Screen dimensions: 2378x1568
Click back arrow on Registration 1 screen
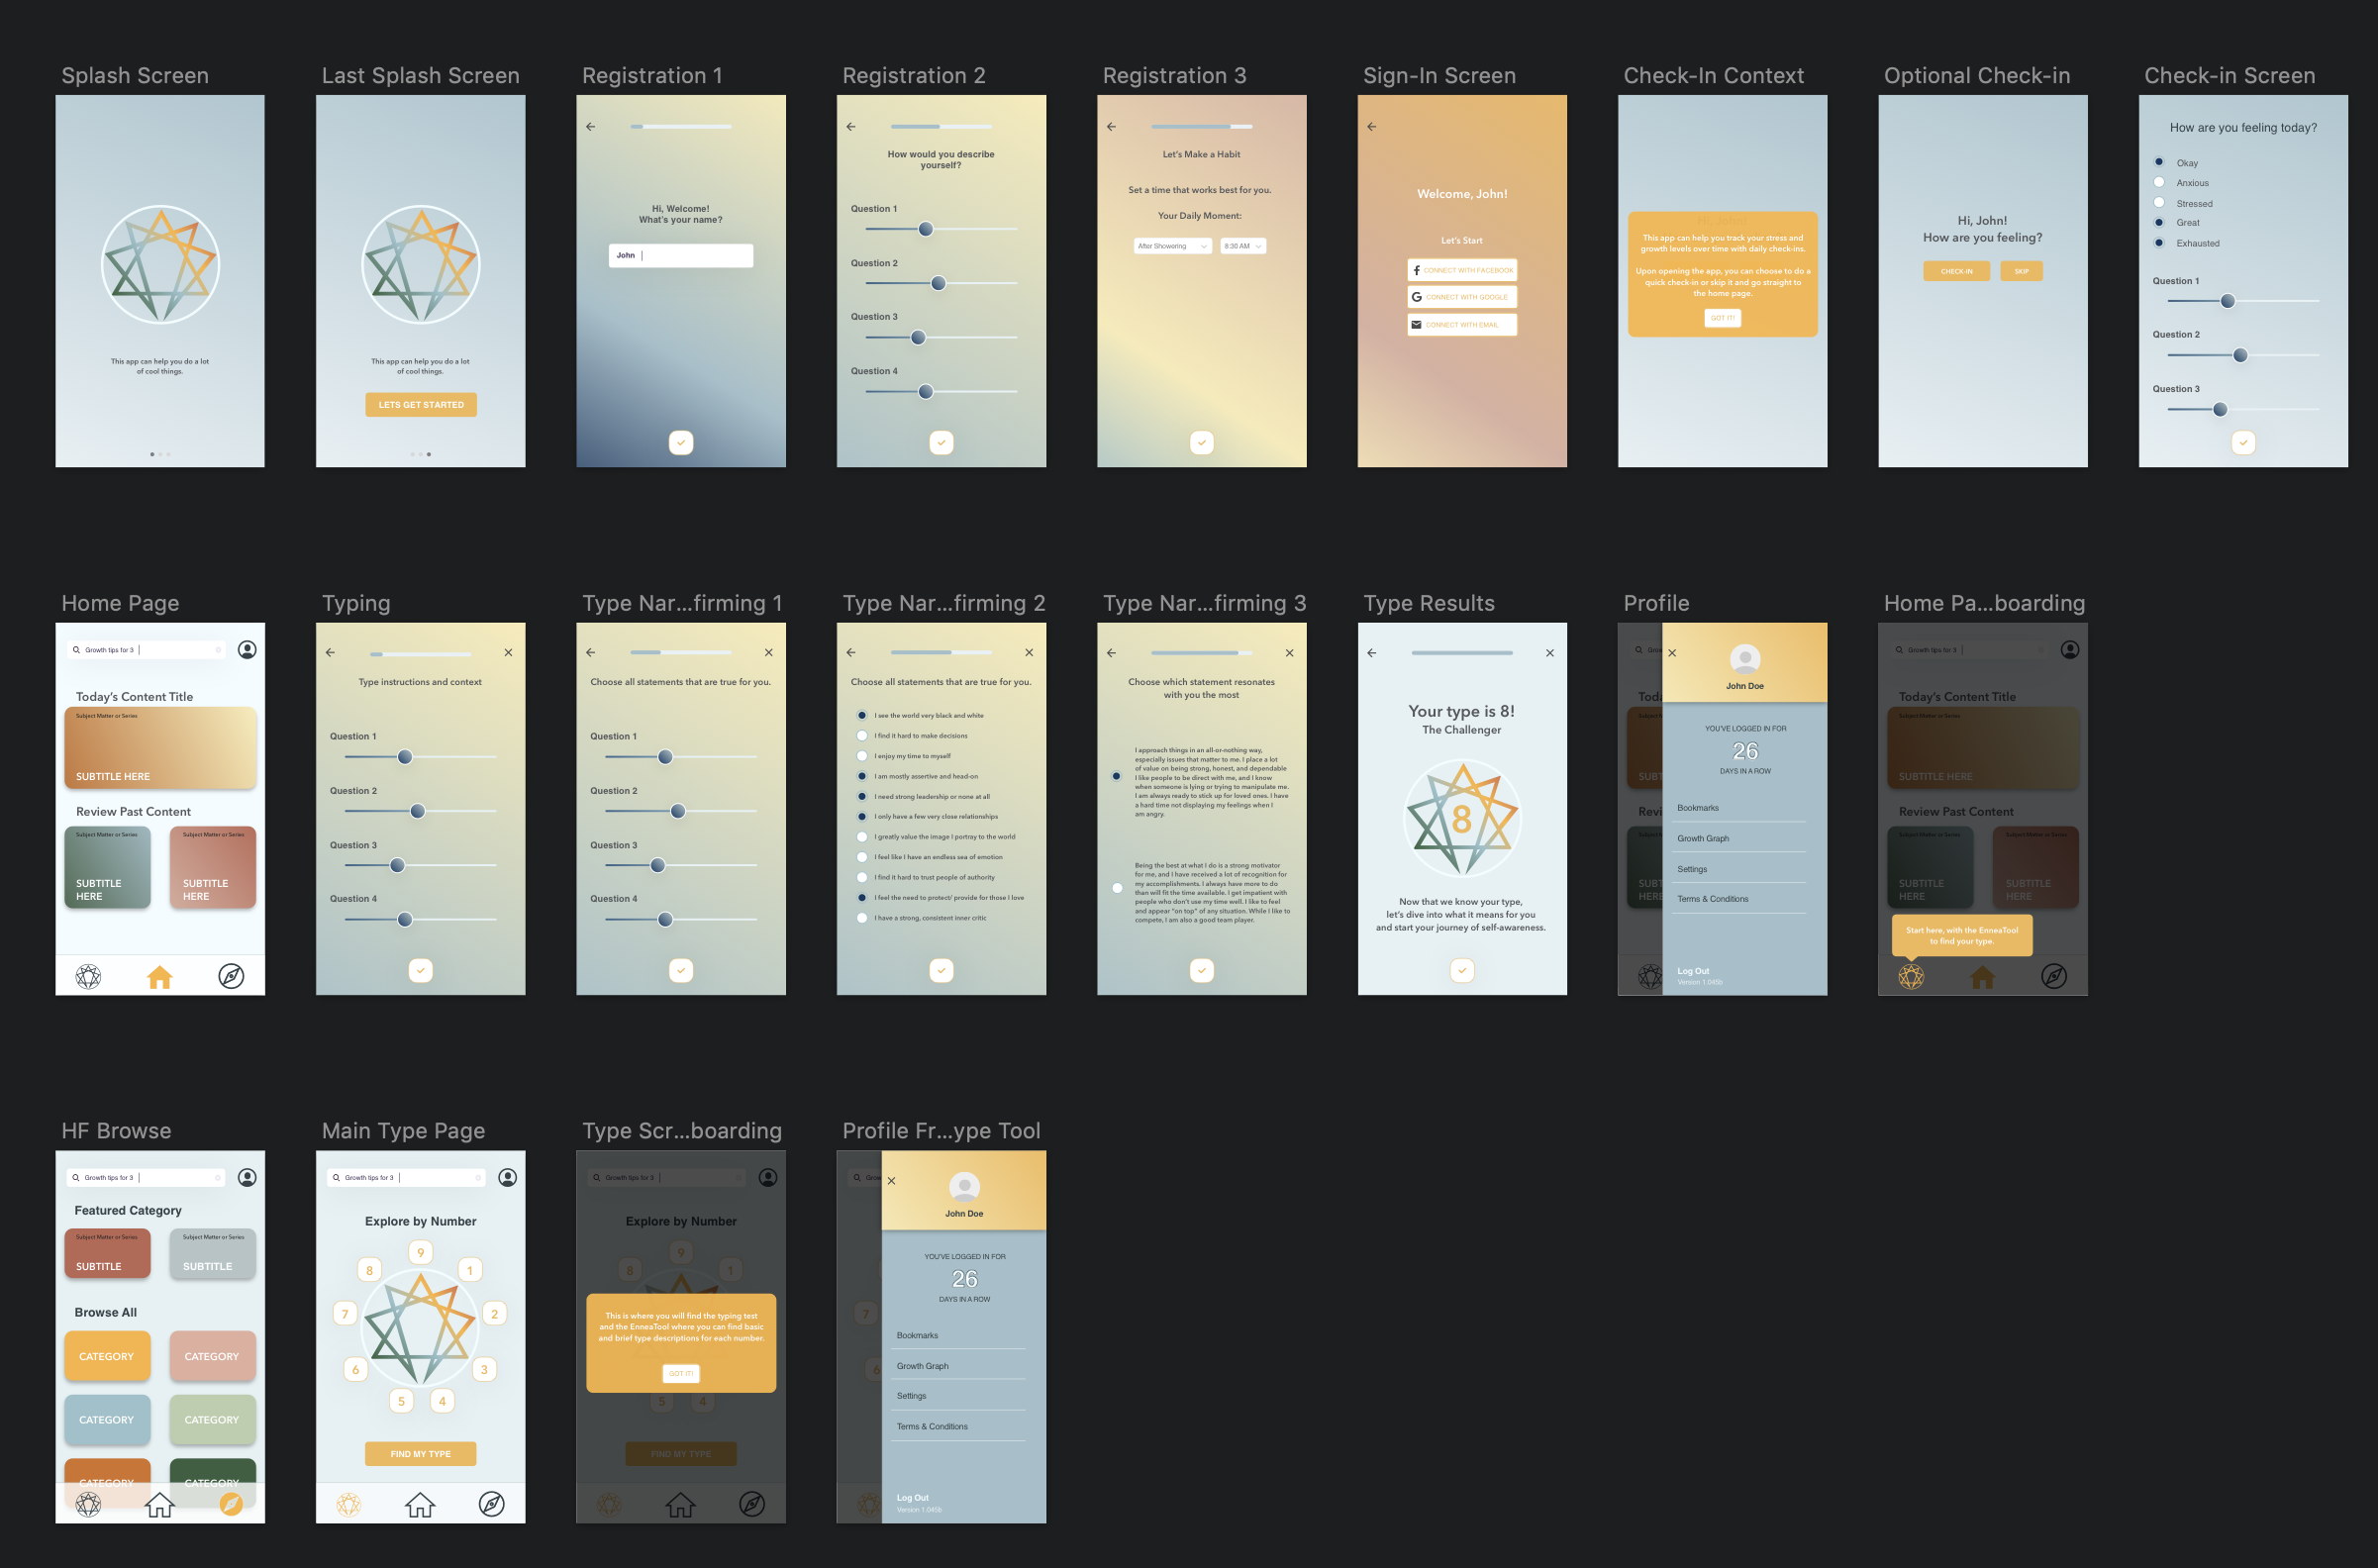590,127
